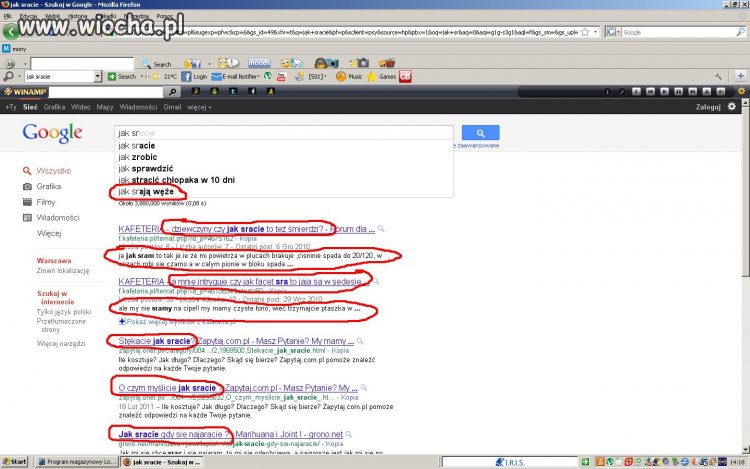
Task: Click the Winamp toolbar pause button
Action: click(678, 91)
